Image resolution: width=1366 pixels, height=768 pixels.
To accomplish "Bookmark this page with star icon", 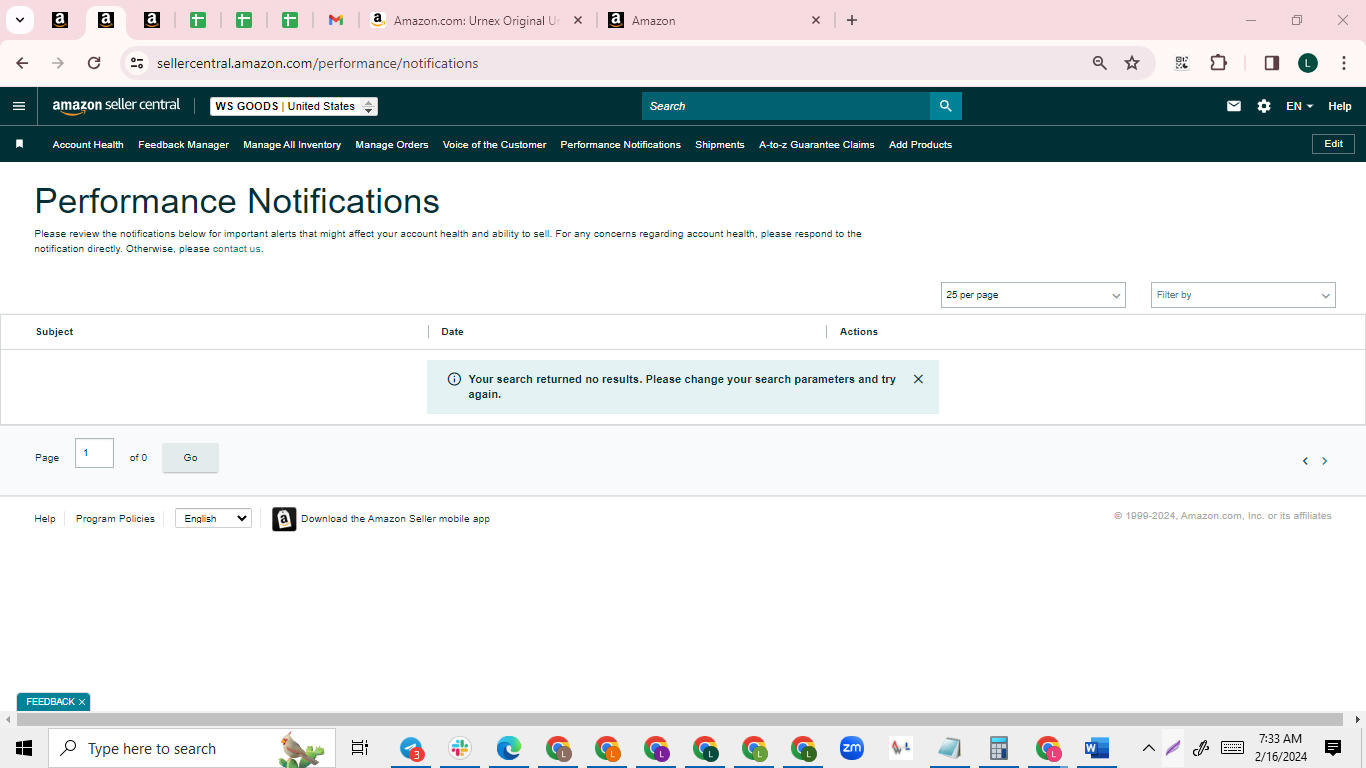I will (1132, 63).
